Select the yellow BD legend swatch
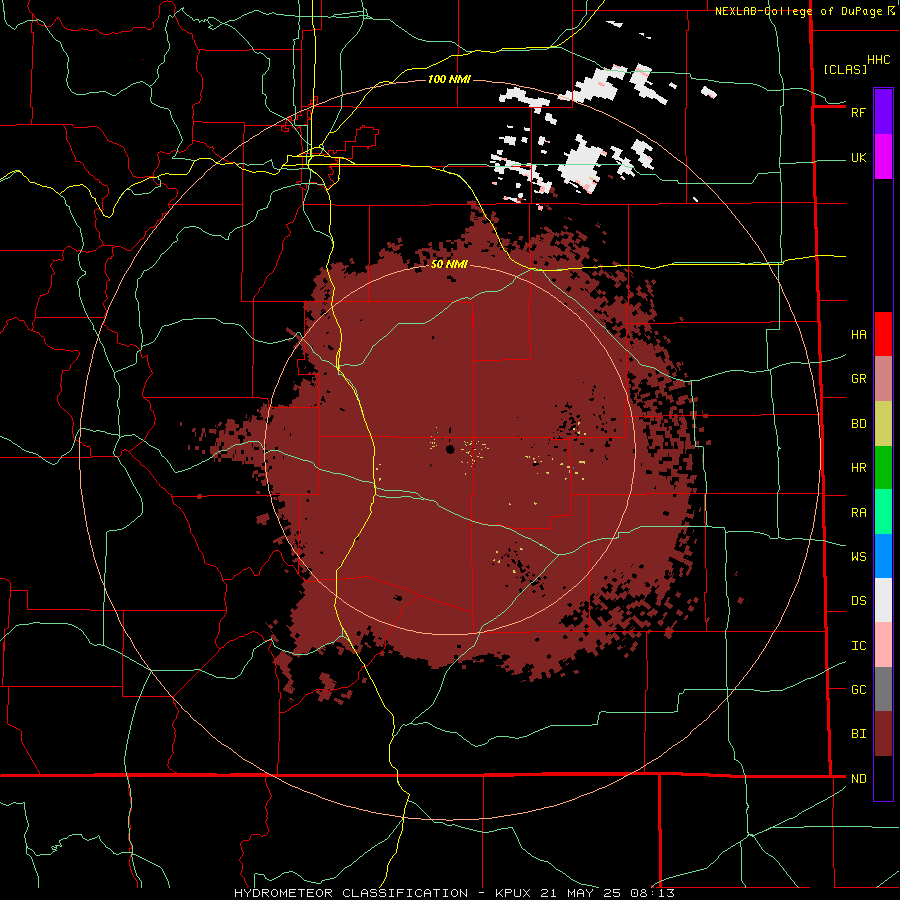 [x=883, y=423]
